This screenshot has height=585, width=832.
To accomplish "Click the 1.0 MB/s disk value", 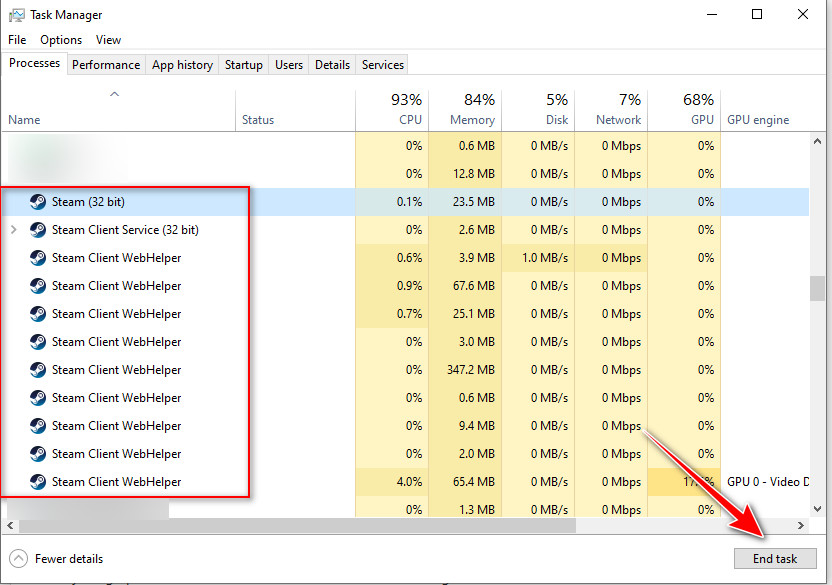I will point(545,258).
